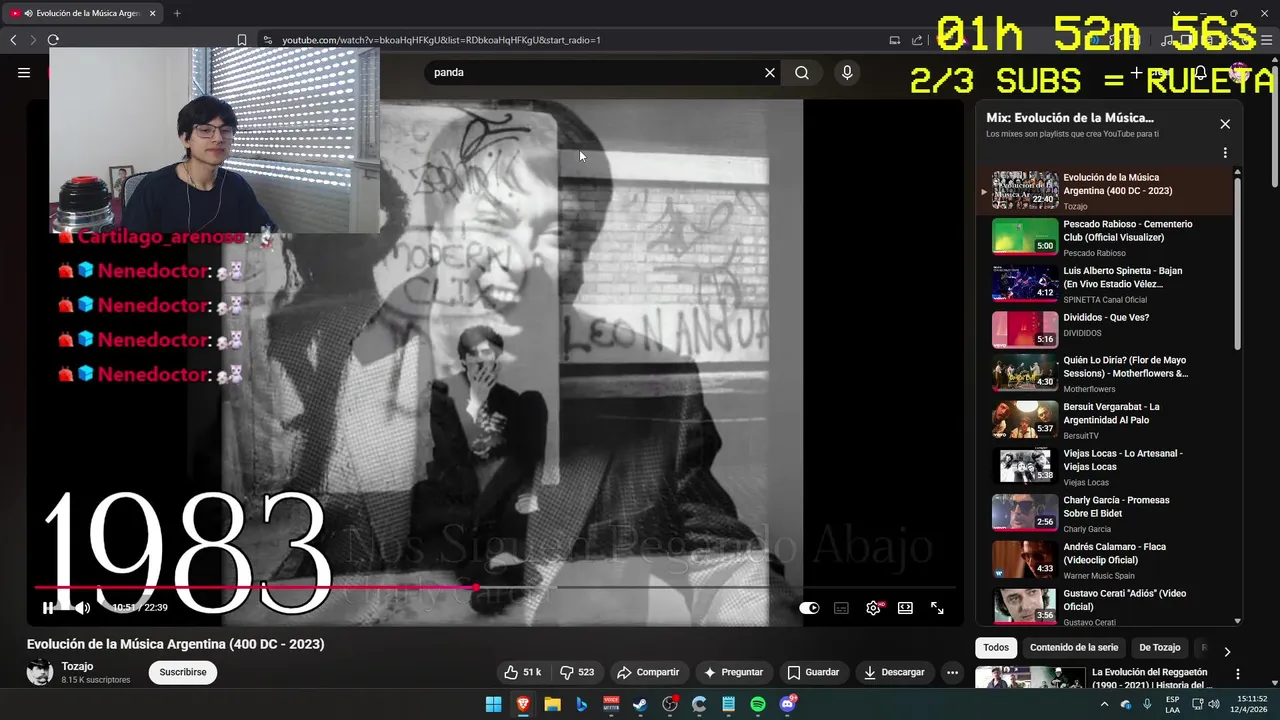Open the YouTube hamburger guide menu
The width and height of the screenshot is (1280, 720).
click(24, 72)
